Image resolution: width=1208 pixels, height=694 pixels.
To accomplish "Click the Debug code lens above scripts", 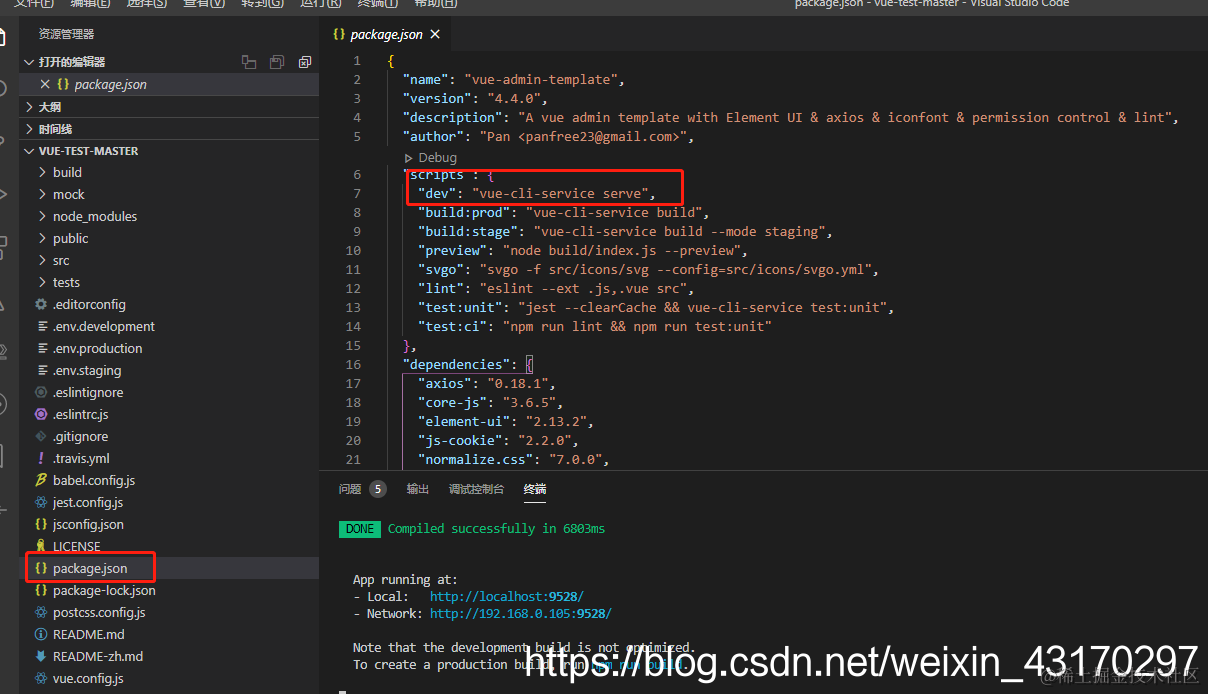I will coord(431,158).
